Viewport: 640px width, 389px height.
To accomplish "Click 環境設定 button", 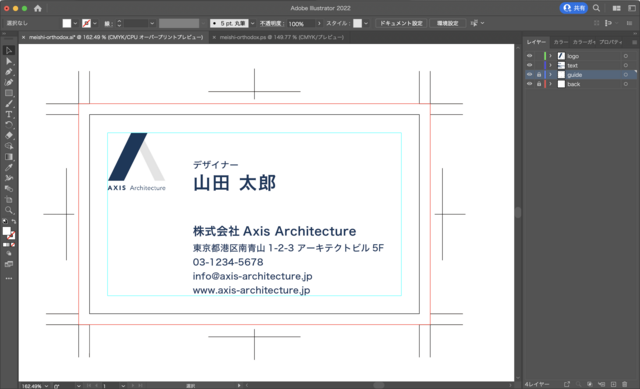I will [x=448, y=23].
